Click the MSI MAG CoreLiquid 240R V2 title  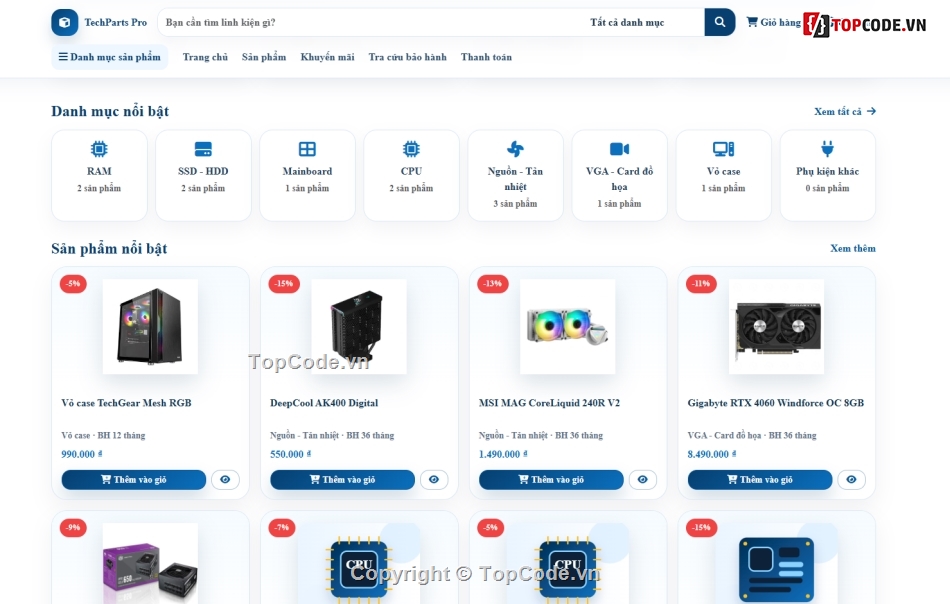pos(550,403)
